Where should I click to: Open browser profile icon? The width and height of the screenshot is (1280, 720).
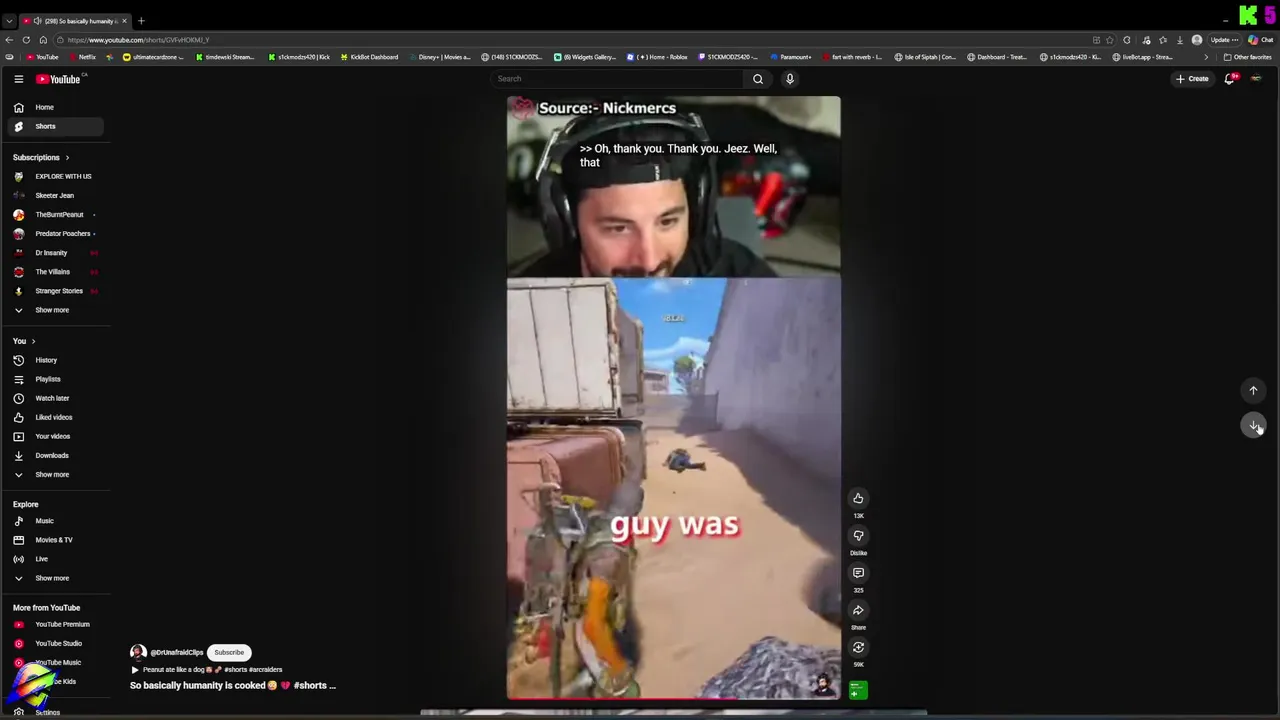coord(1197,40)
